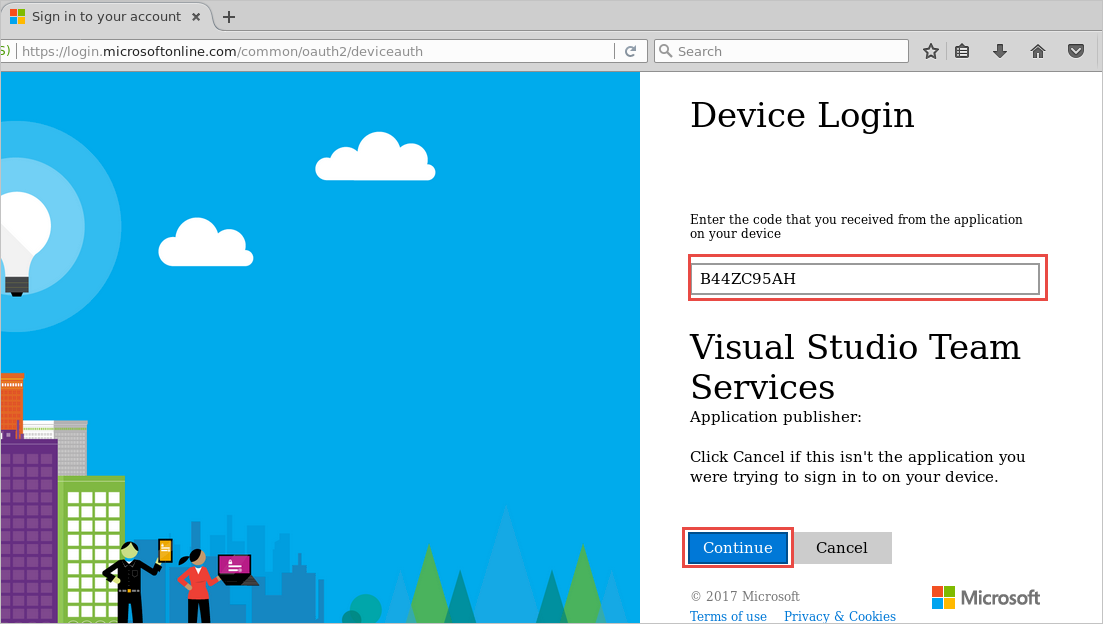1103x624 pixels.
Task: Save the page to Pocket
Action: pos(1075,50)
